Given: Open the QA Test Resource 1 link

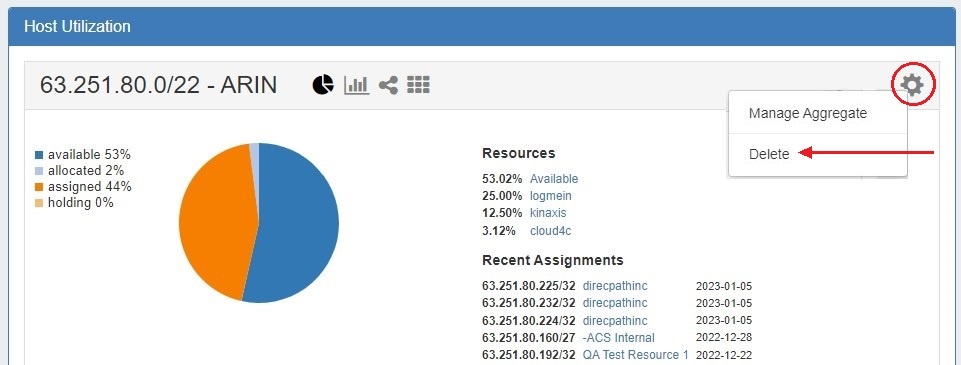Looking at the screenshot, I should pos(636,355).
